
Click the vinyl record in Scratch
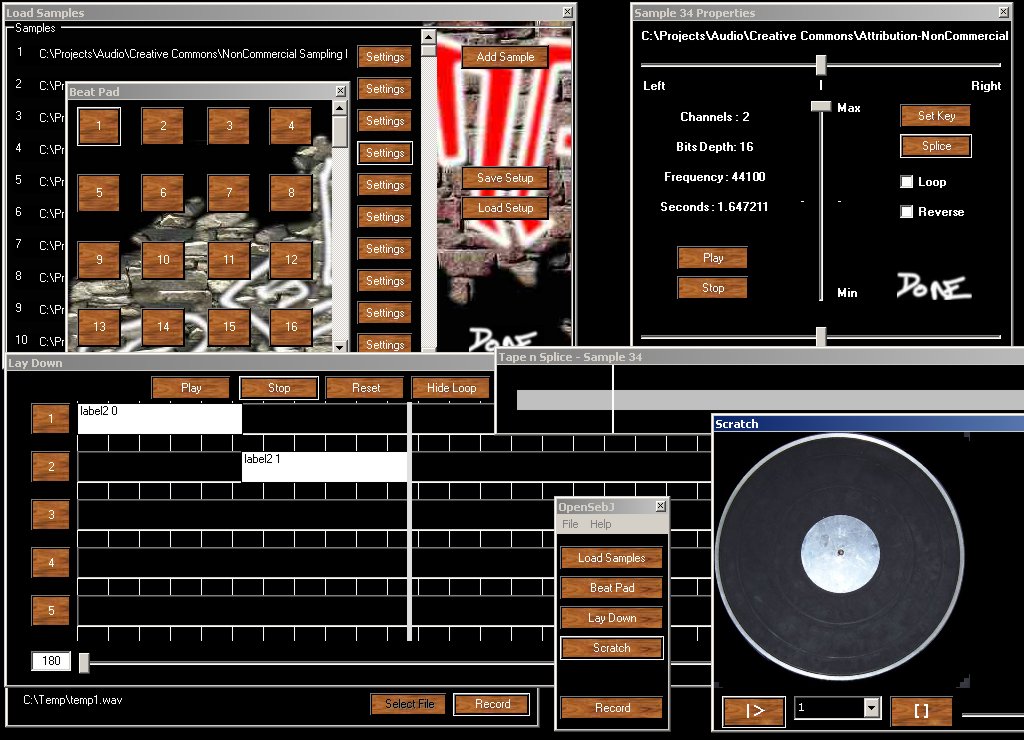[840, 556]
